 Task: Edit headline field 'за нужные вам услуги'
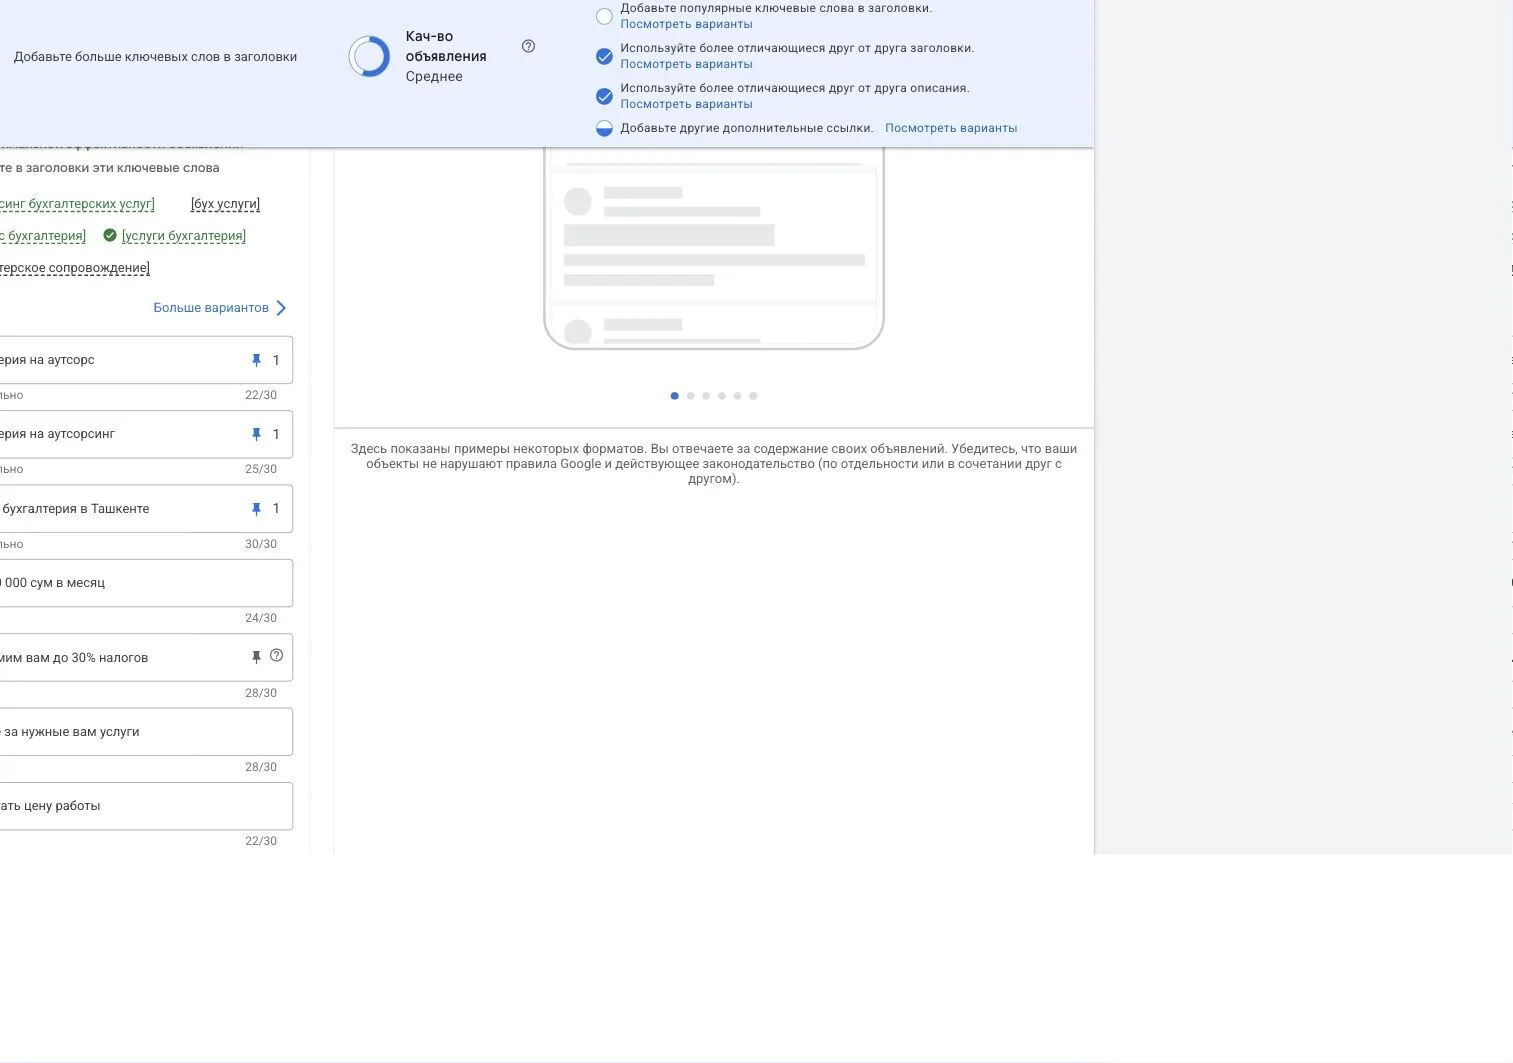pos(146,732)
